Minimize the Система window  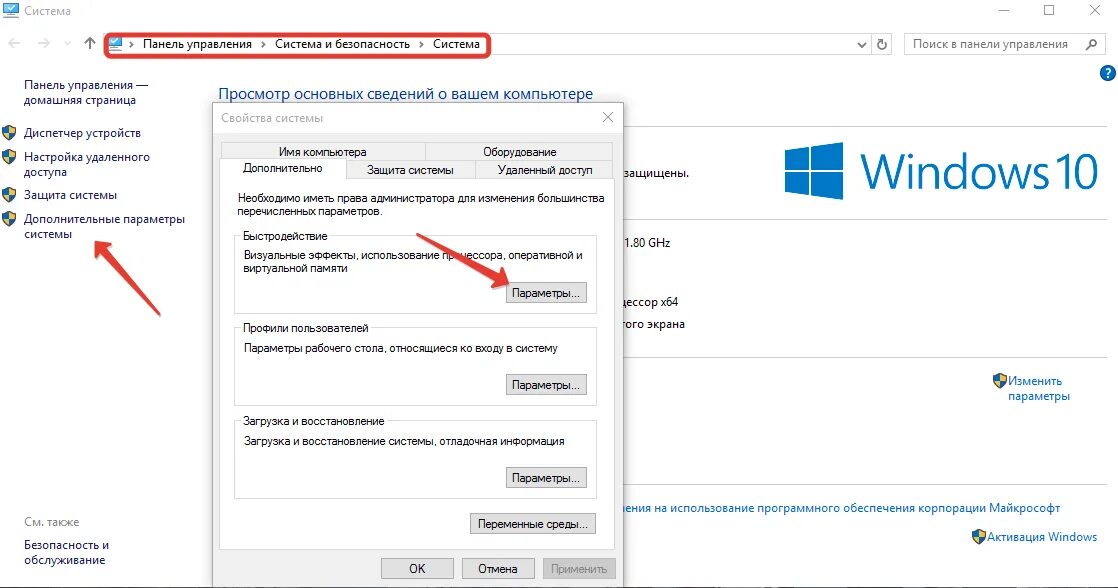(x=1004, y=11)
